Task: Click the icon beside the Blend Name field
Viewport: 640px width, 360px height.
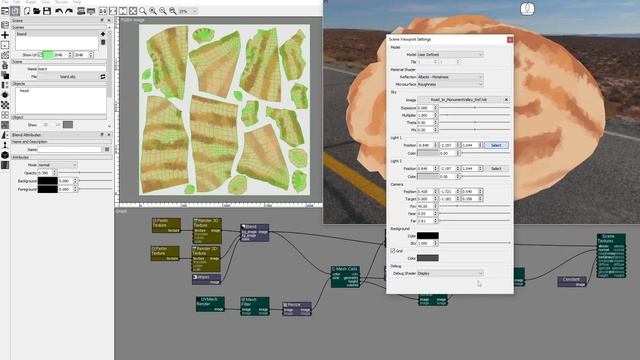Action: click(x=107, y=149)
